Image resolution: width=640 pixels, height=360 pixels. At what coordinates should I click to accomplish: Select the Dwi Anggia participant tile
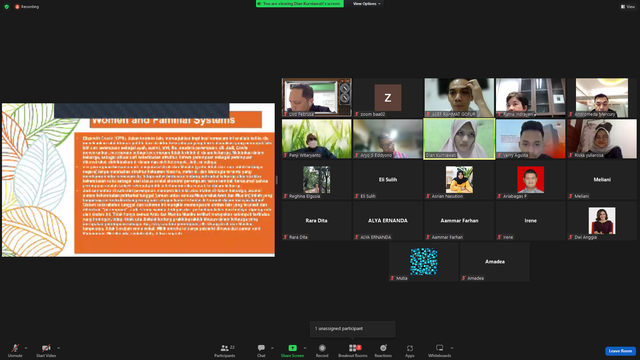[x=602, y=221]
